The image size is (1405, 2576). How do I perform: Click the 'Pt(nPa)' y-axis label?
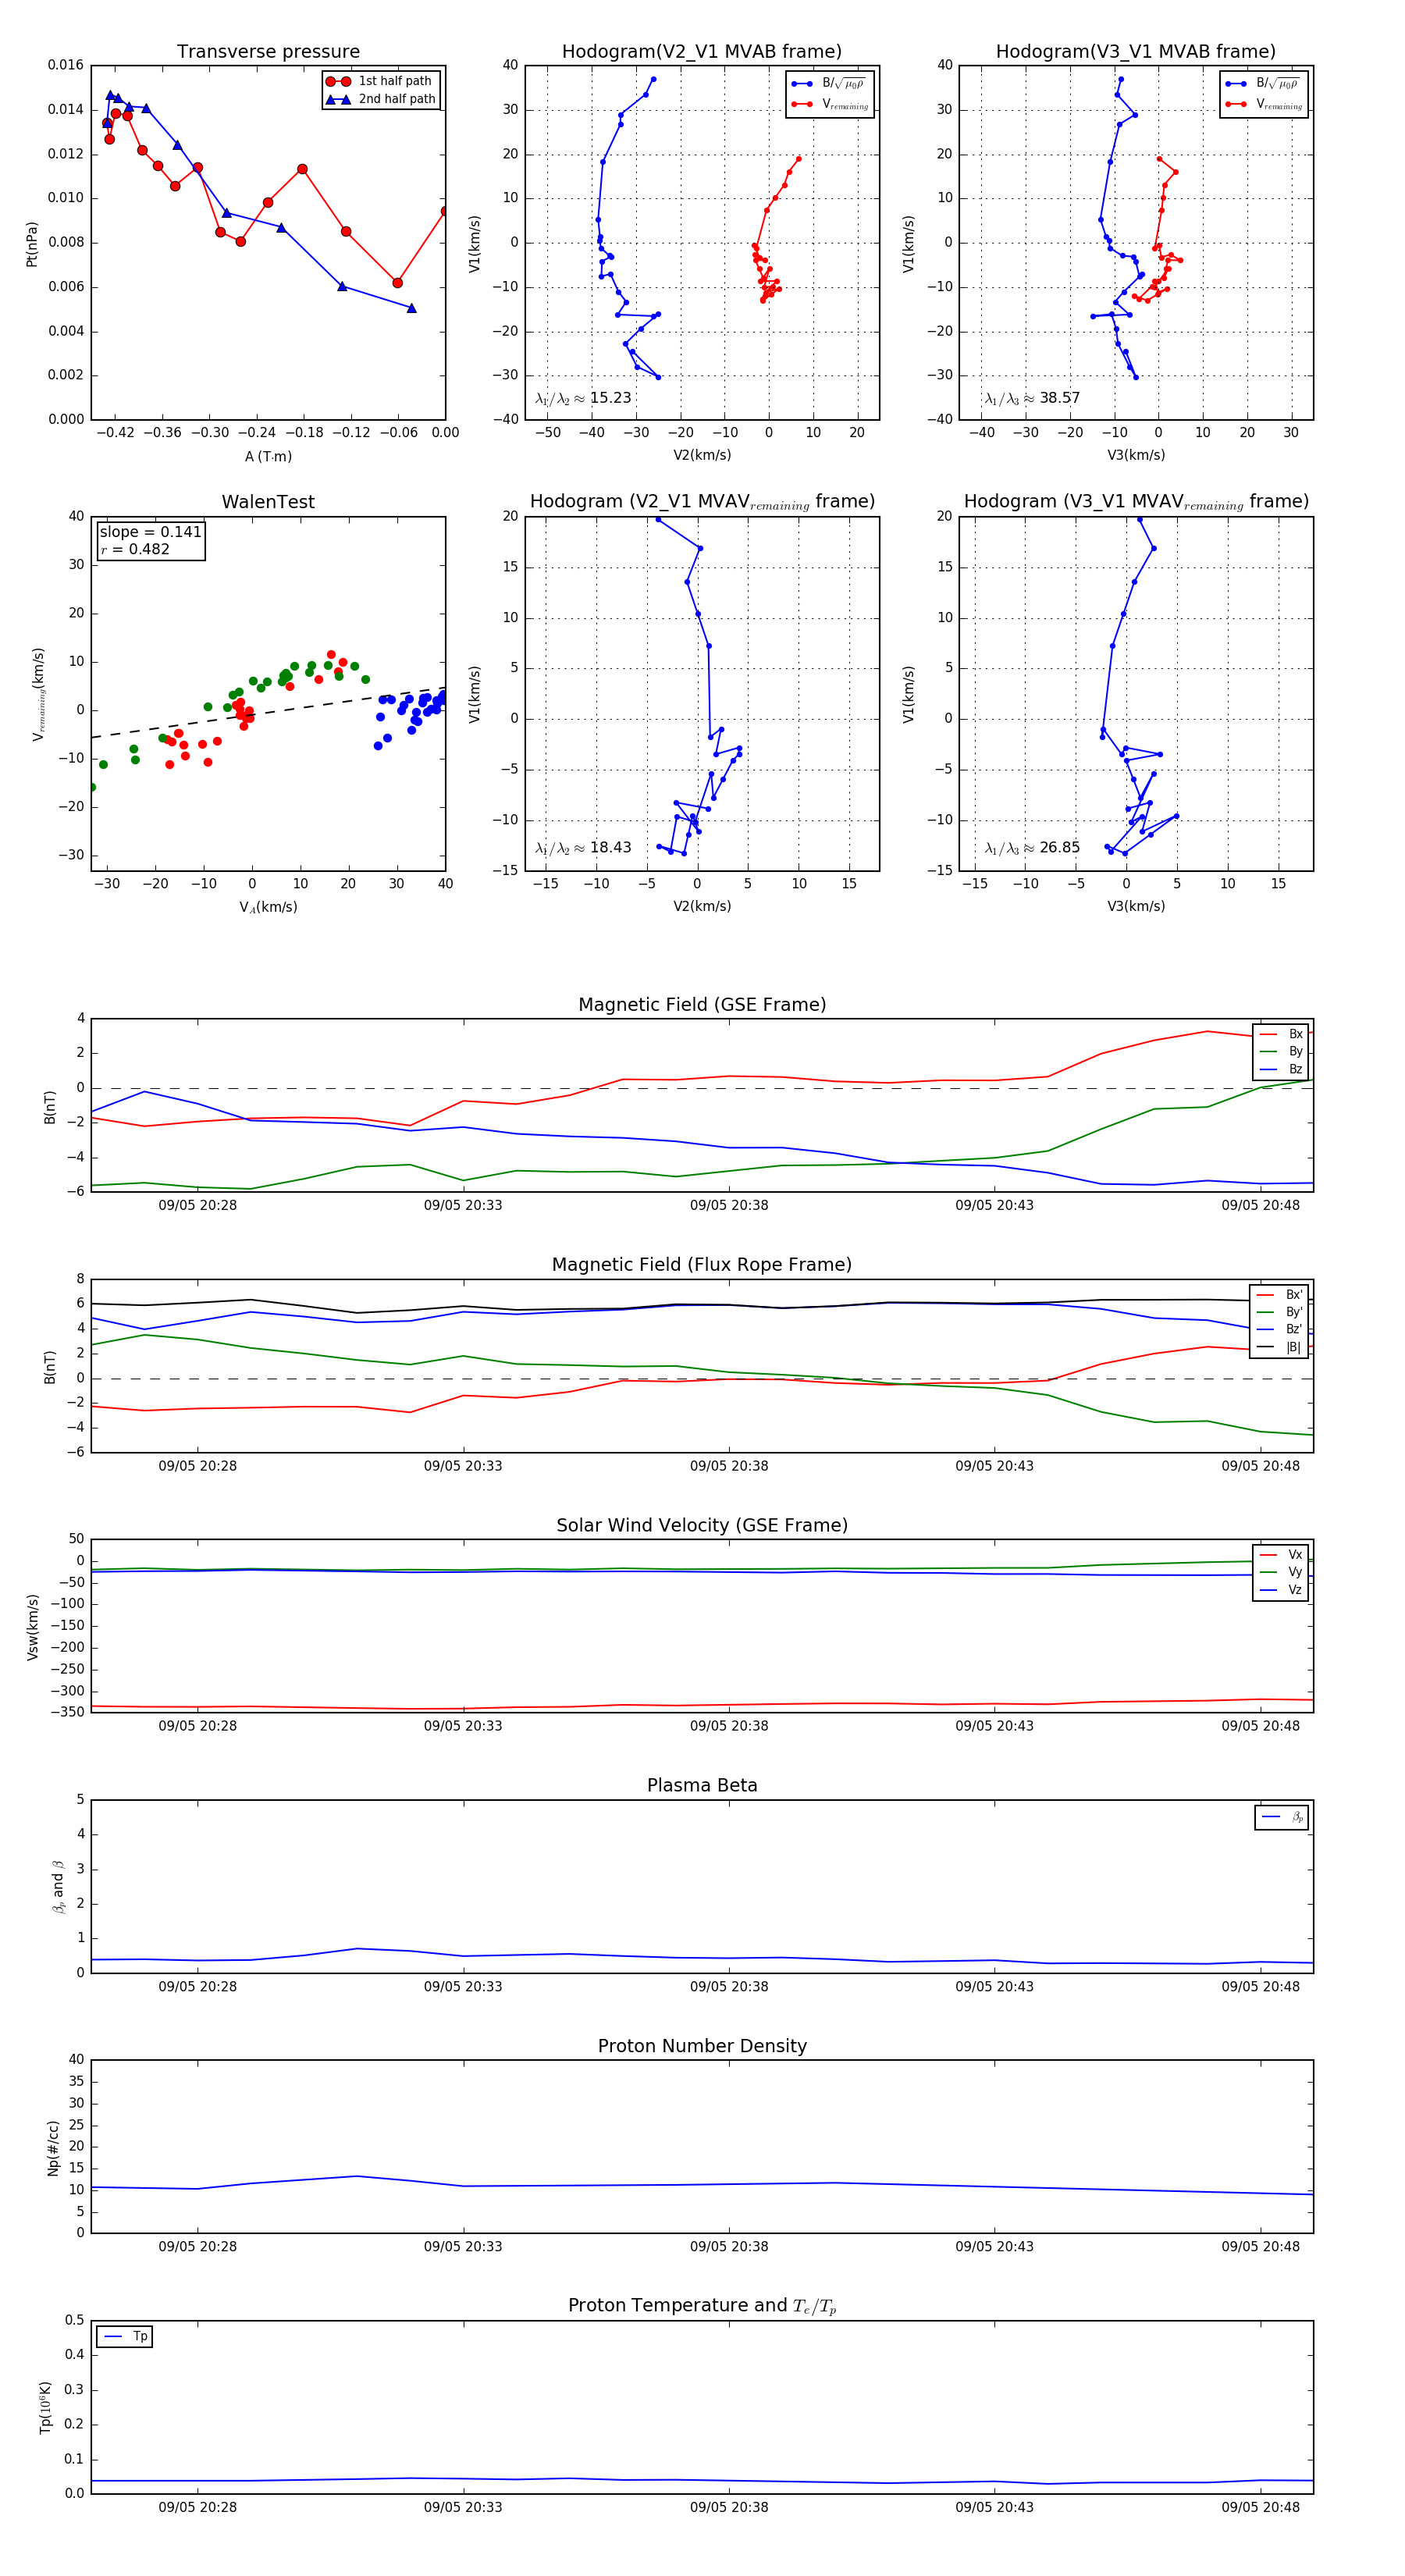[x=31, y=244]
